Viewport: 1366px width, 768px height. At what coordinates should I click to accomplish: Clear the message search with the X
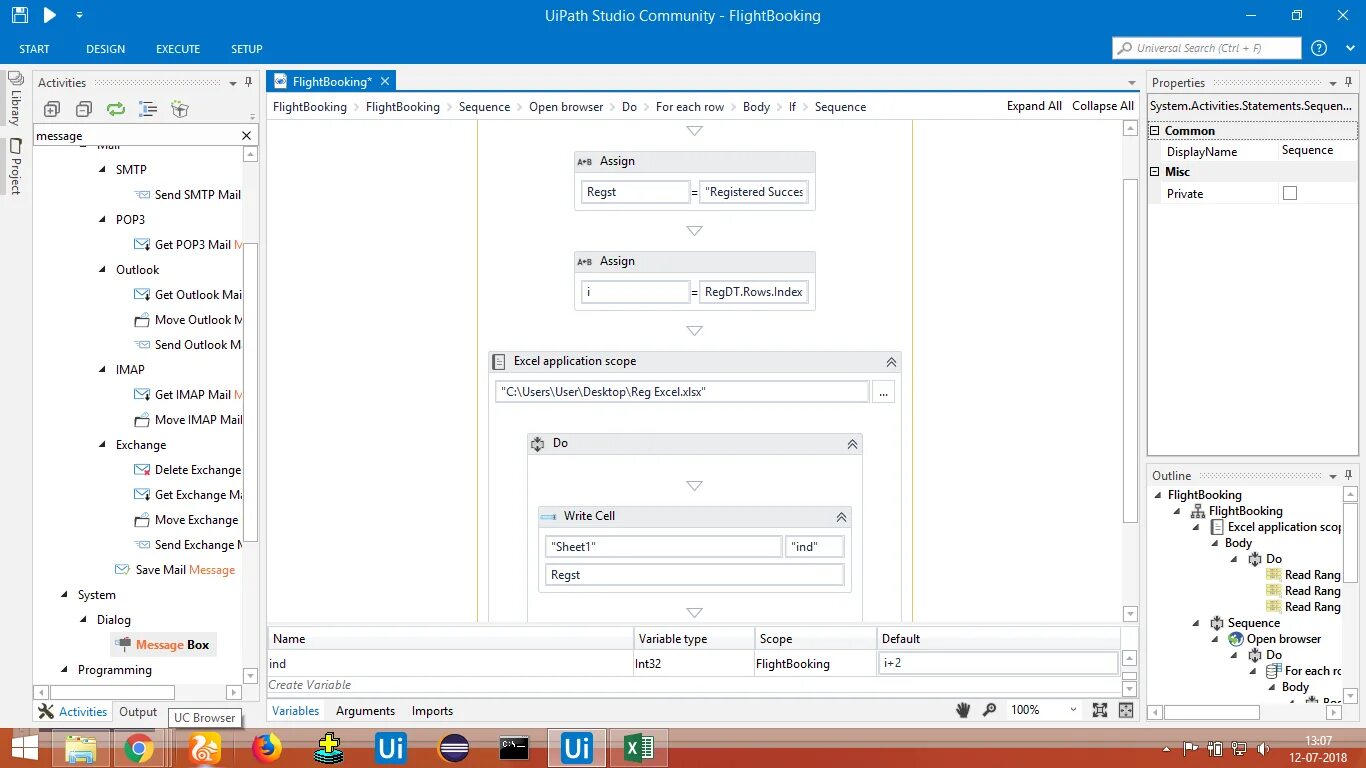click(x=246, y=135)
